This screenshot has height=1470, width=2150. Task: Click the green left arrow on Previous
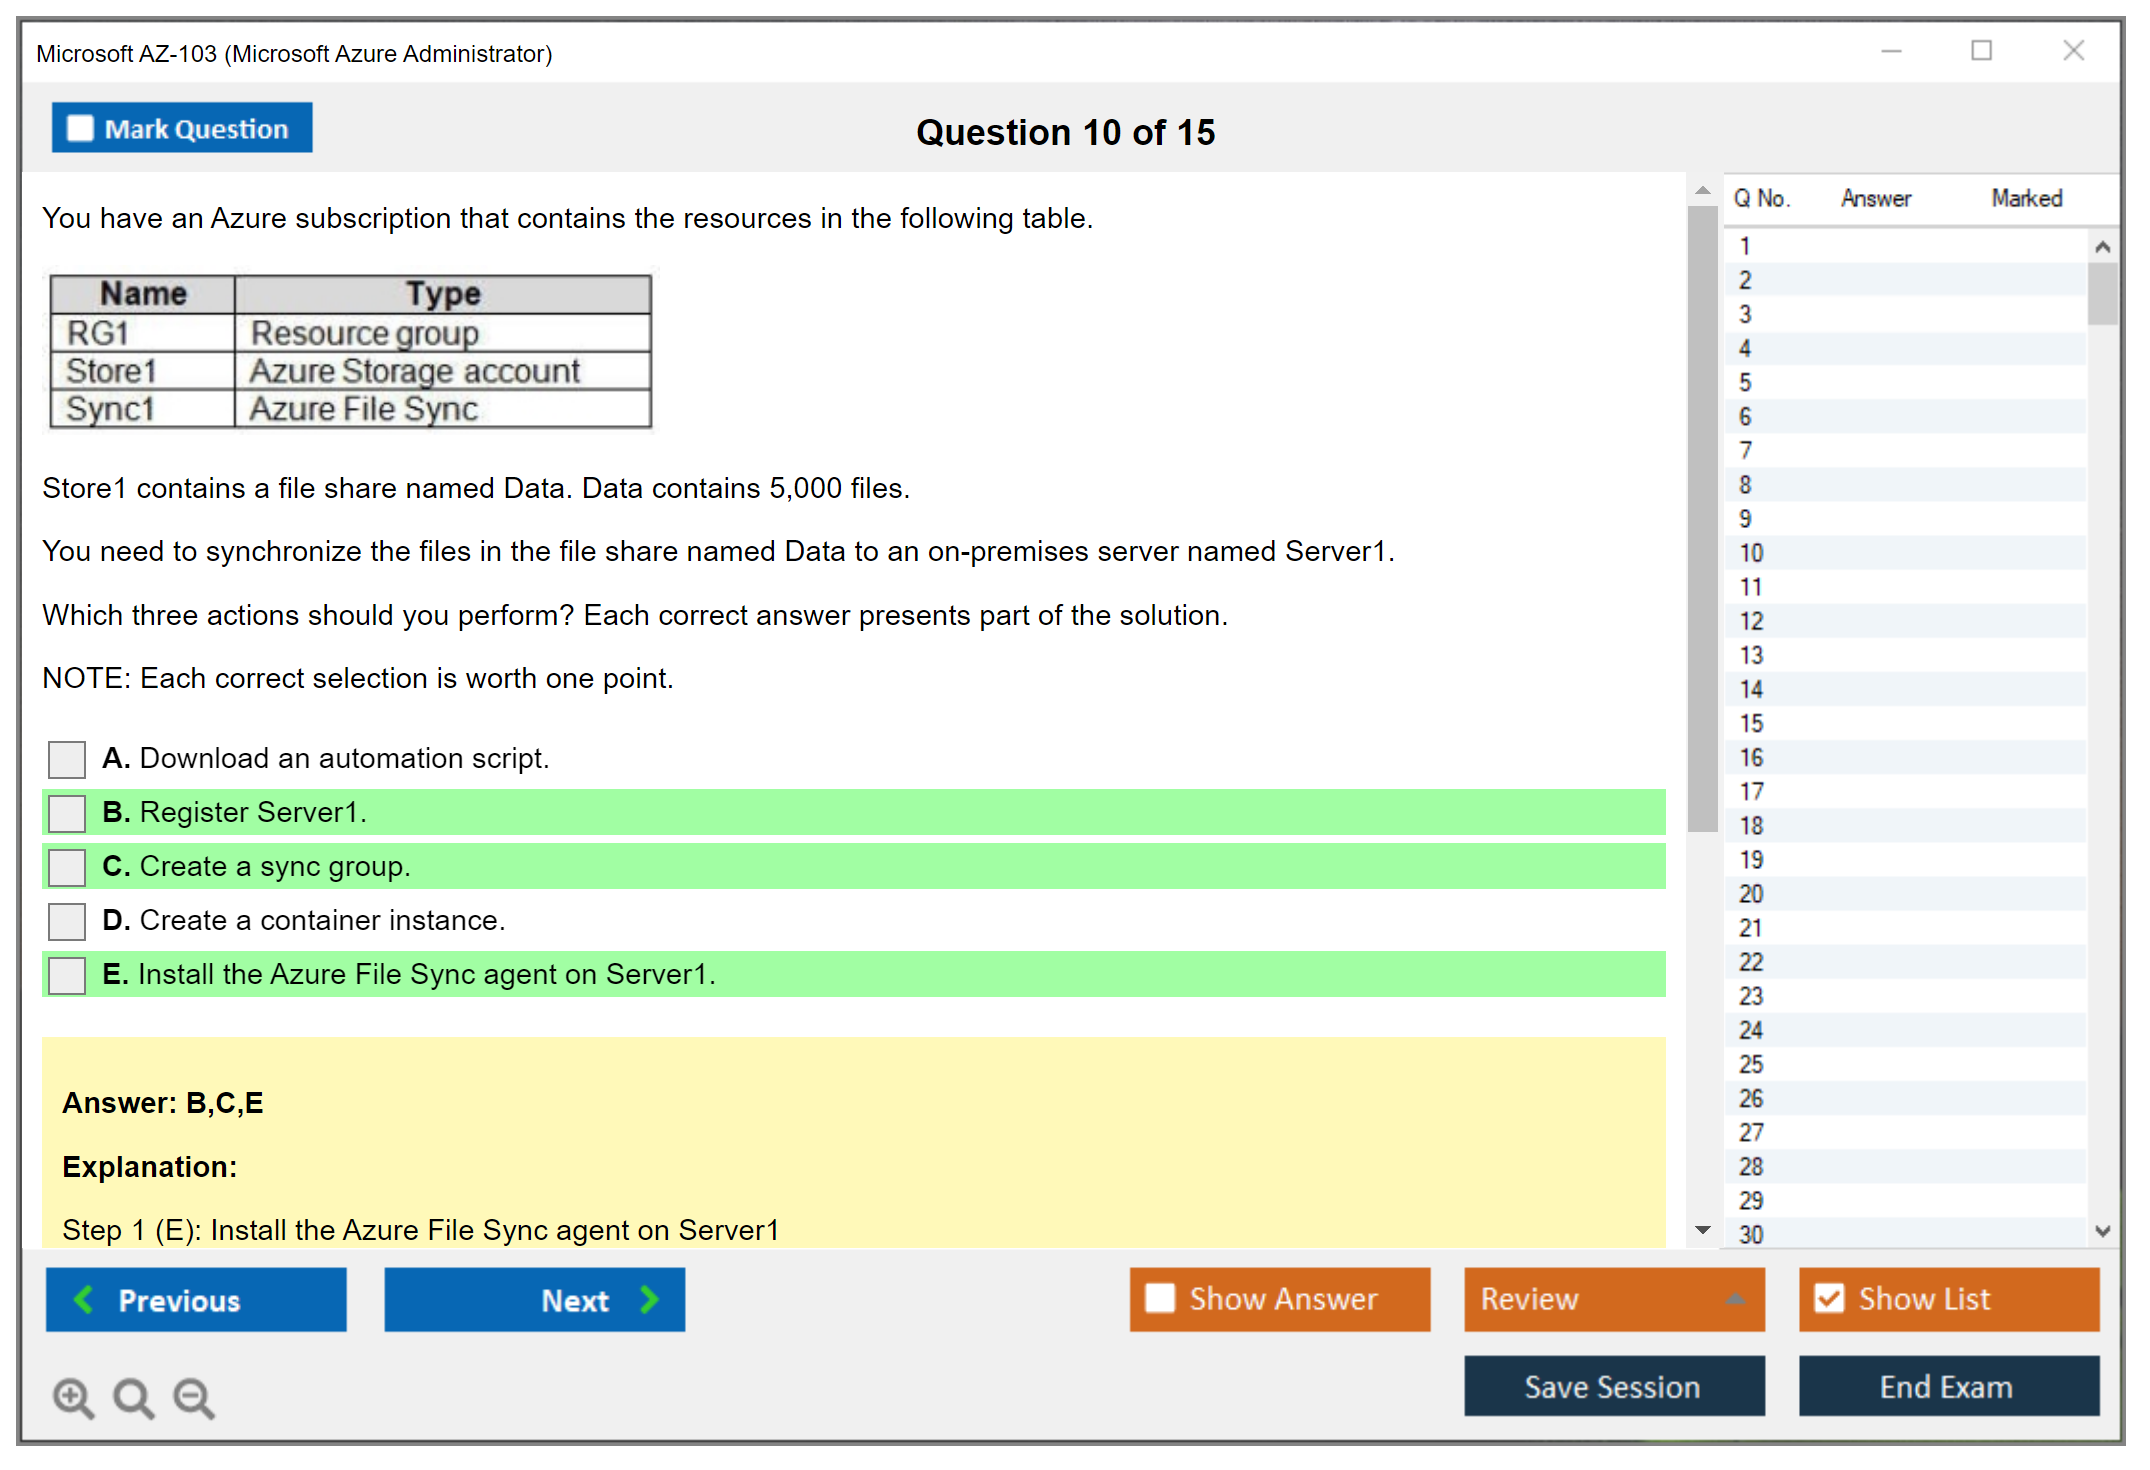tap(84, 1299)
